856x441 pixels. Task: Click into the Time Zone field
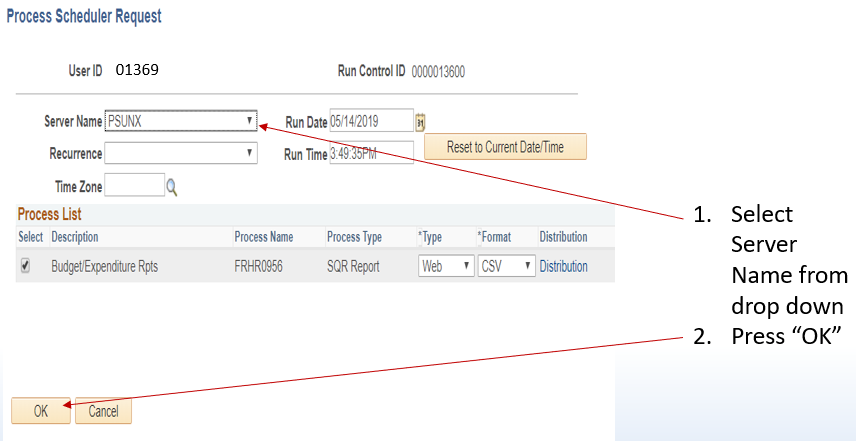pyautogui.click(x=134, y=186)
